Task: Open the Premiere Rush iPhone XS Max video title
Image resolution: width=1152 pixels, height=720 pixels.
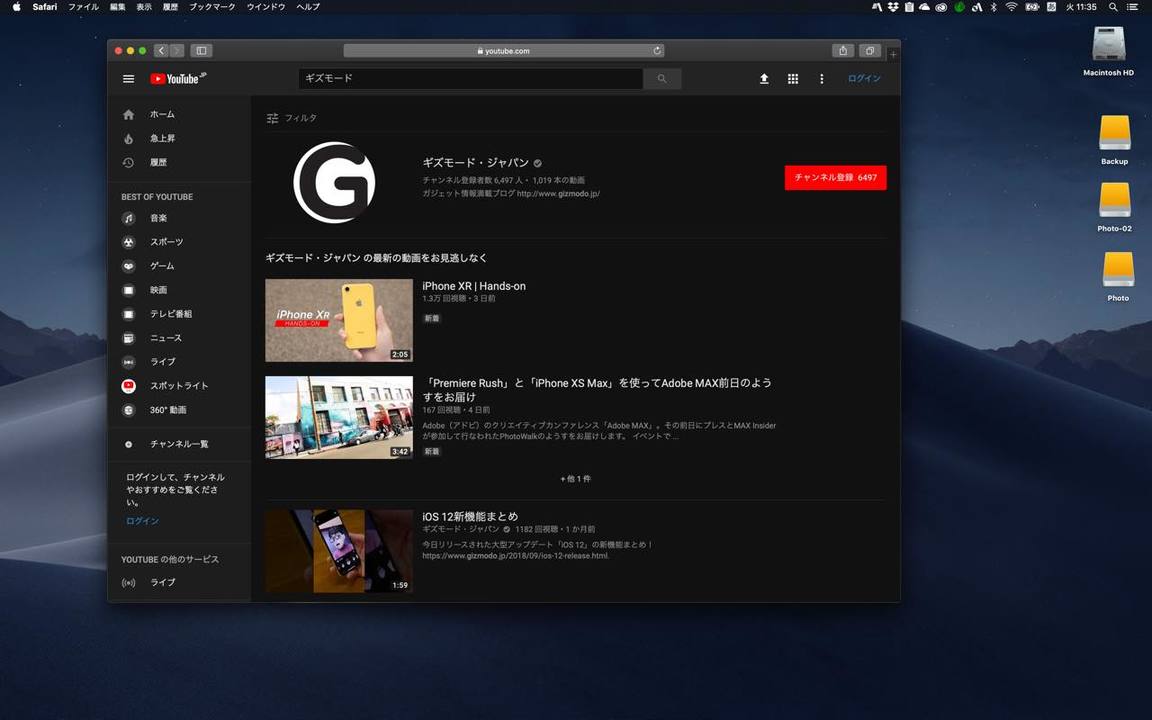Action: click(597, 390)
